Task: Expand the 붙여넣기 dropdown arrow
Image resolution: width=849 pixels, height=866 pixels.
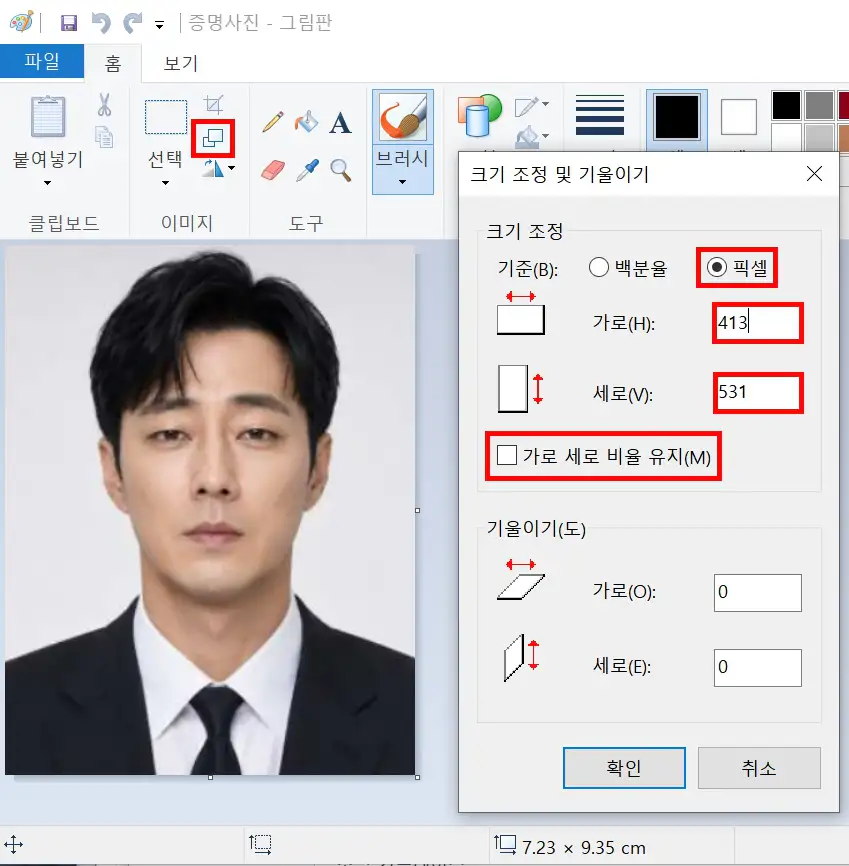Action: tap(48, 183)
